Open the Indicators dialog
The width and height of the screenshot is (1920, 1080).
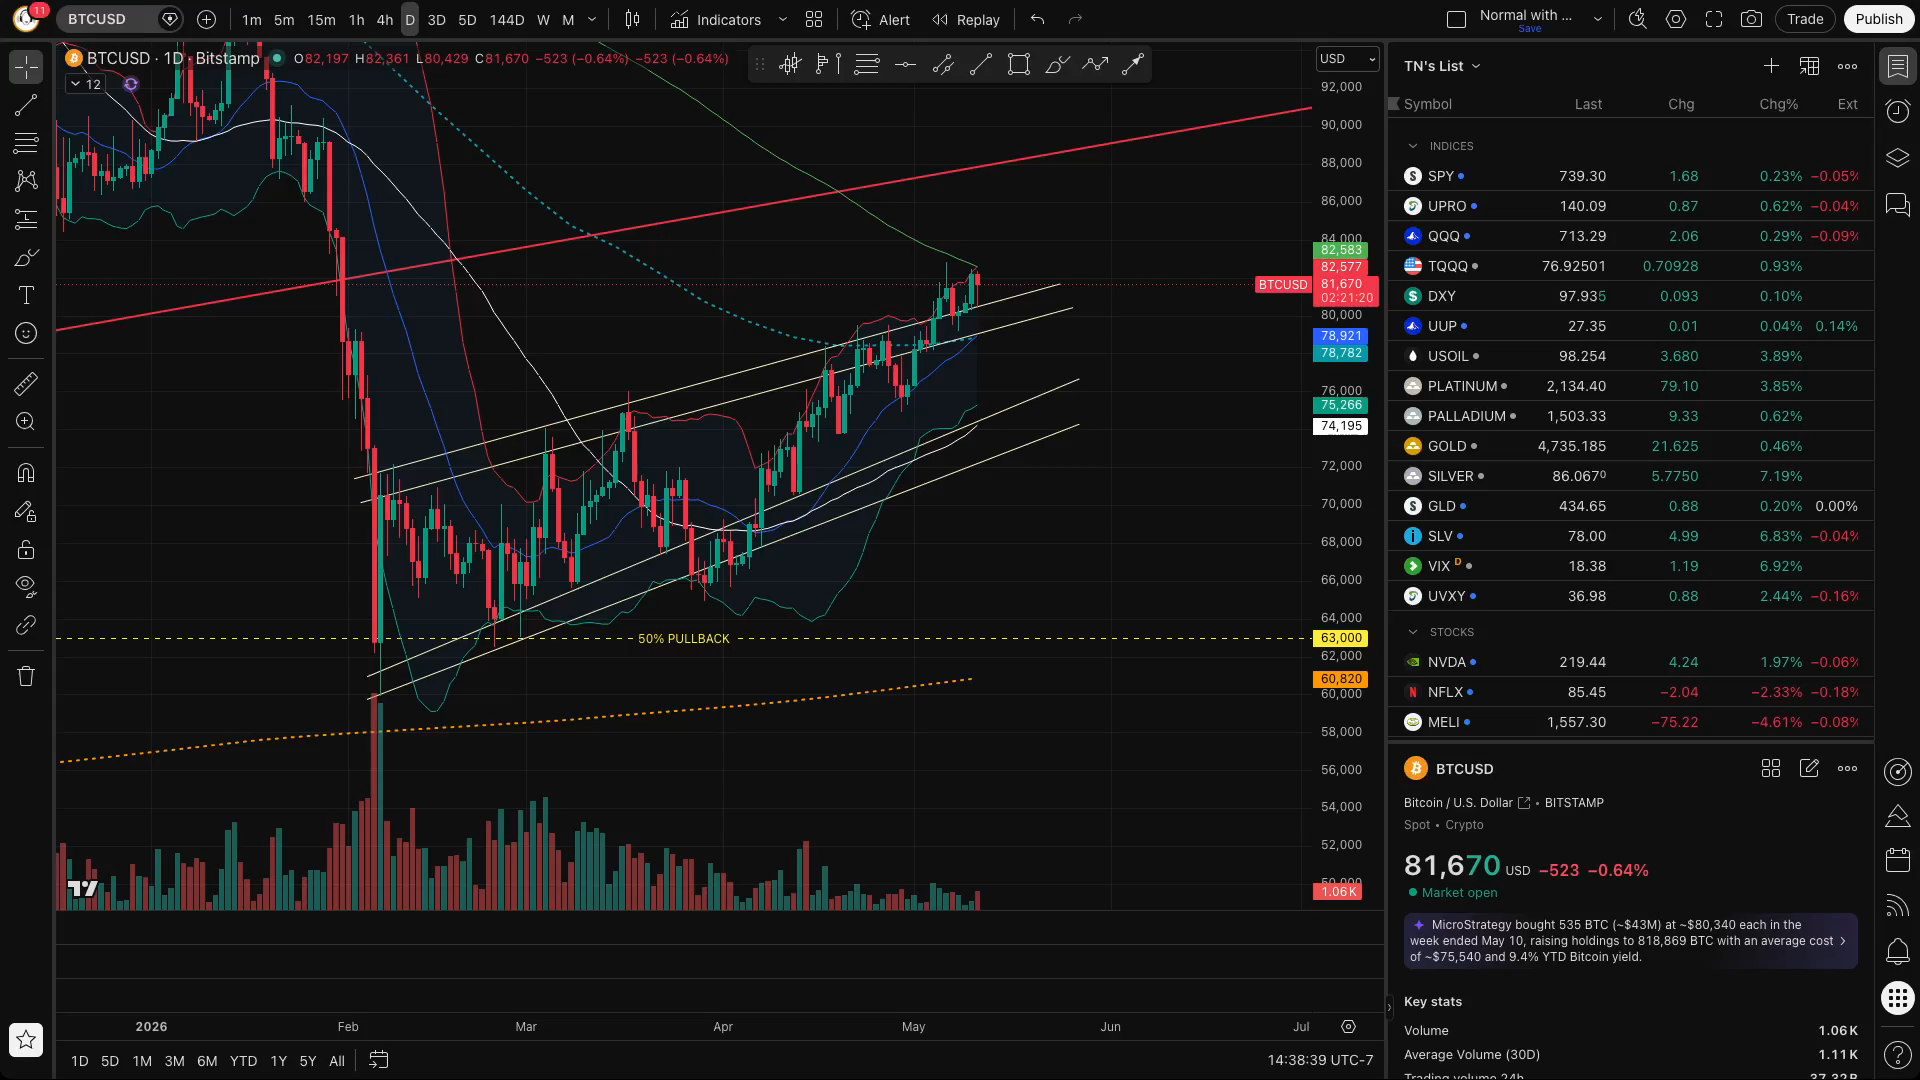coord(716,19)
